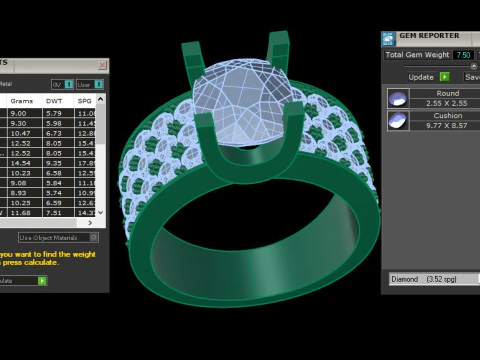Click the table's scroll up arrow
This screenshot has width=480, height=360.
pyautogui.click(x=101, y=99)
